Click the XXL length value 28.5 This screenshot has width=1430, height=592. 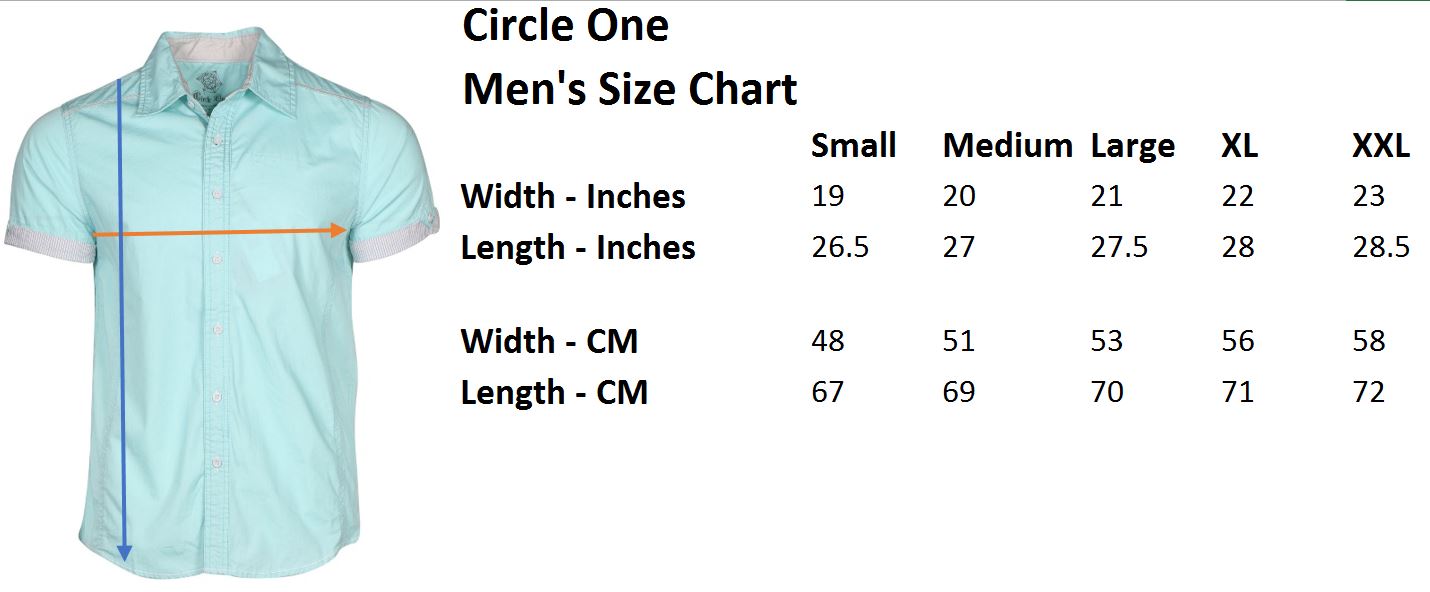pyautogui.click(x=1381, y=247)
